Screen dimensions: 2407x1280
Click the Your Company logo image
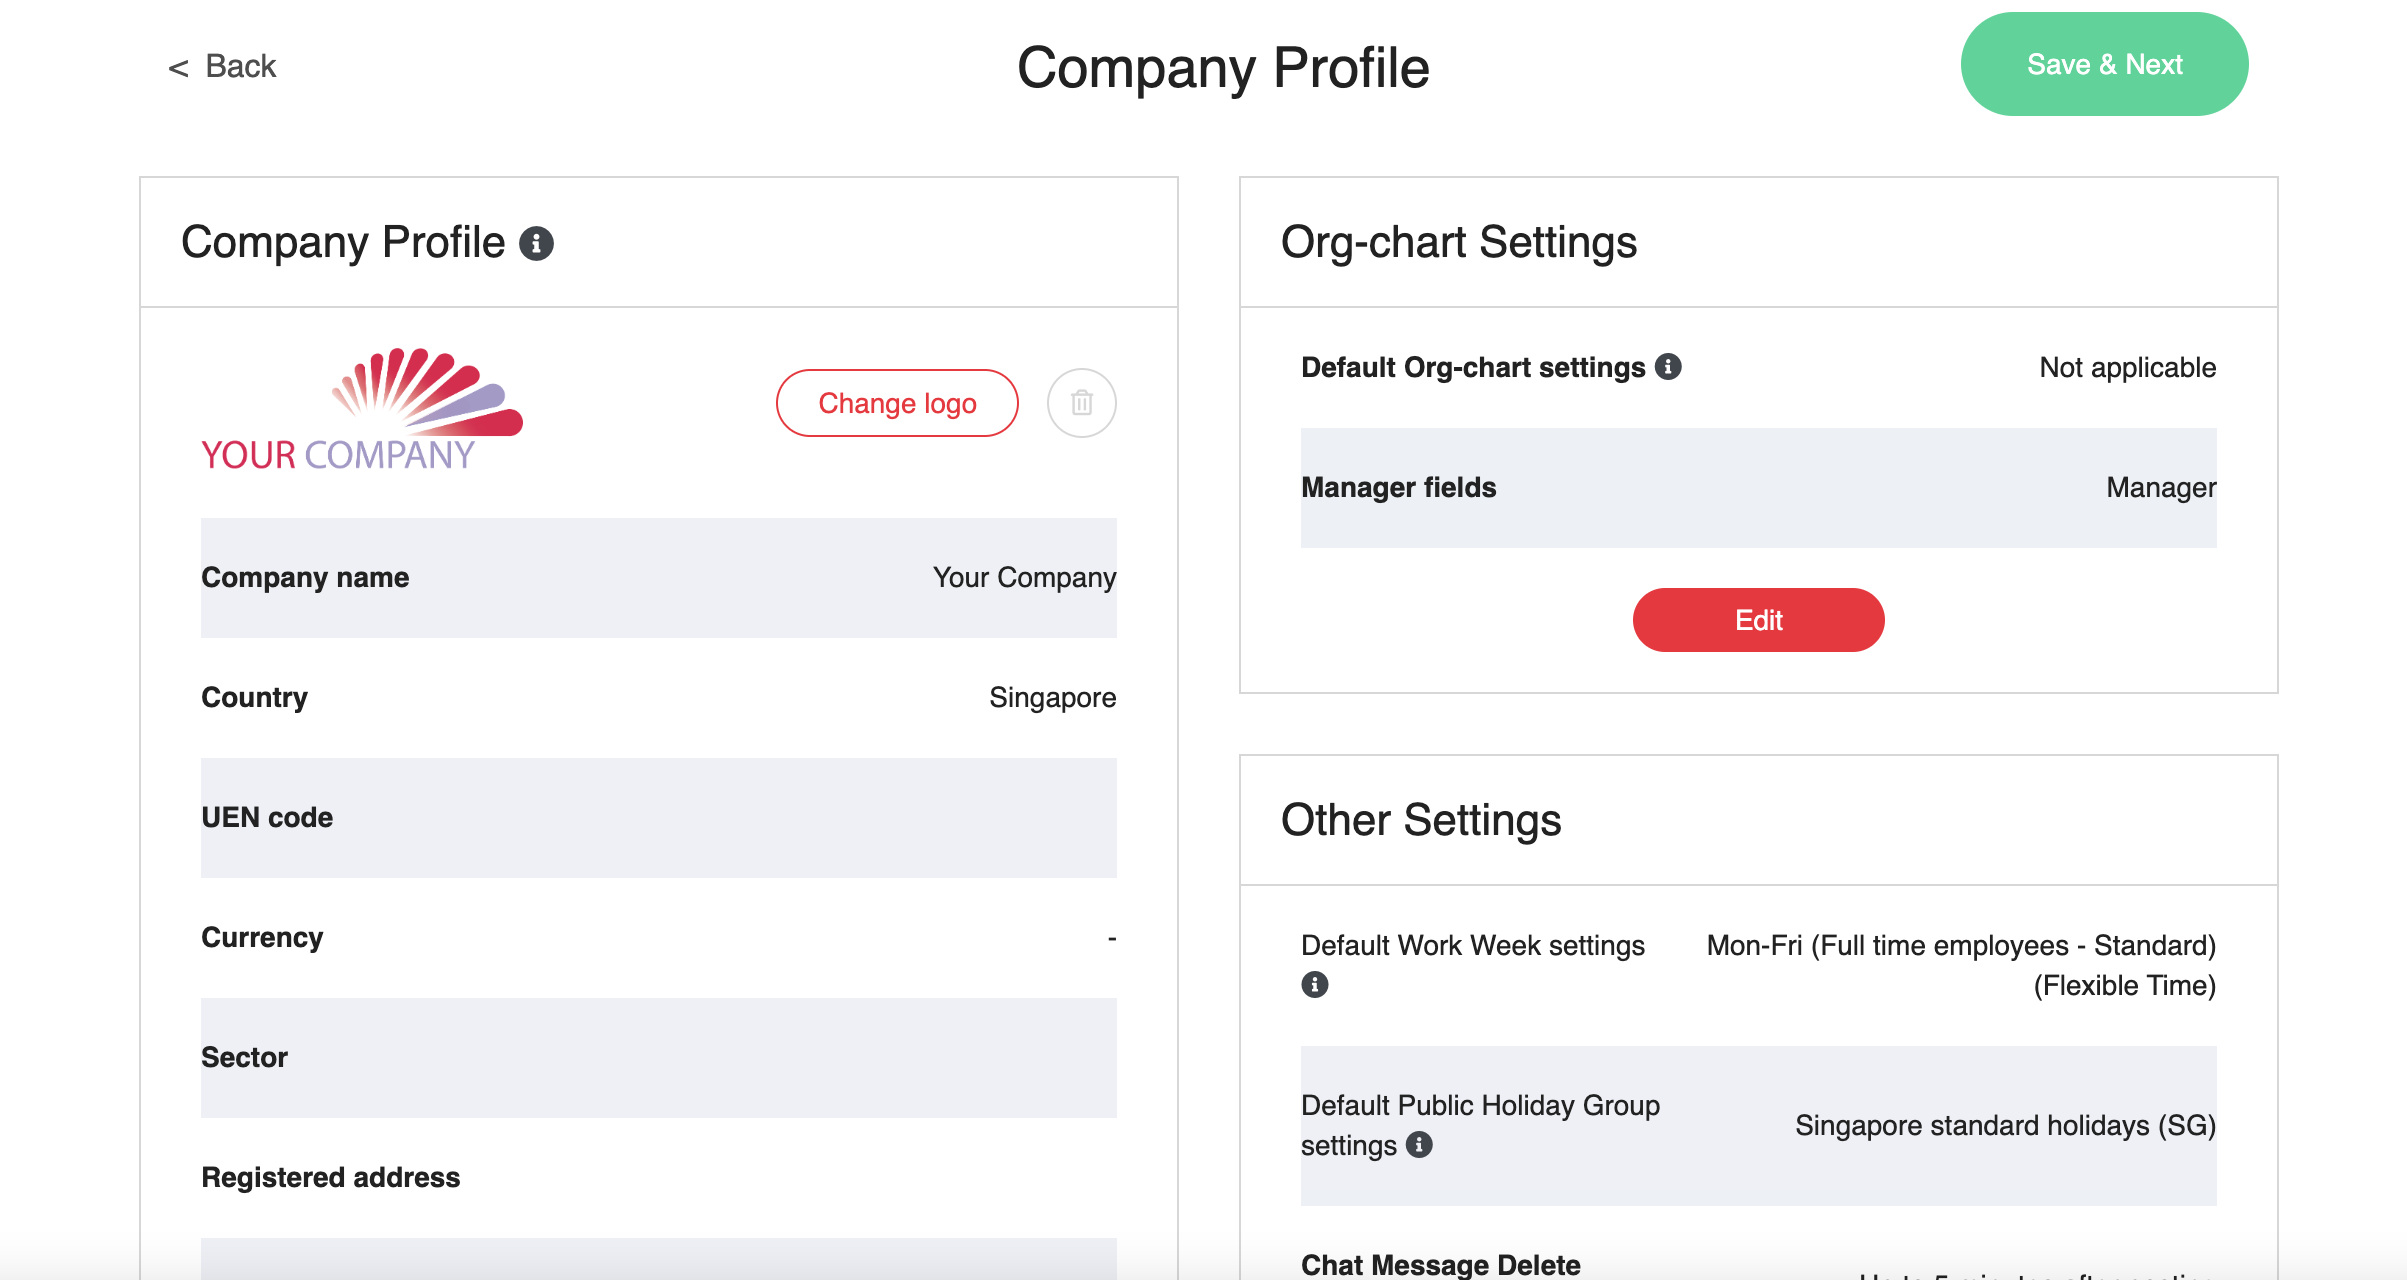tap(362, 410)
